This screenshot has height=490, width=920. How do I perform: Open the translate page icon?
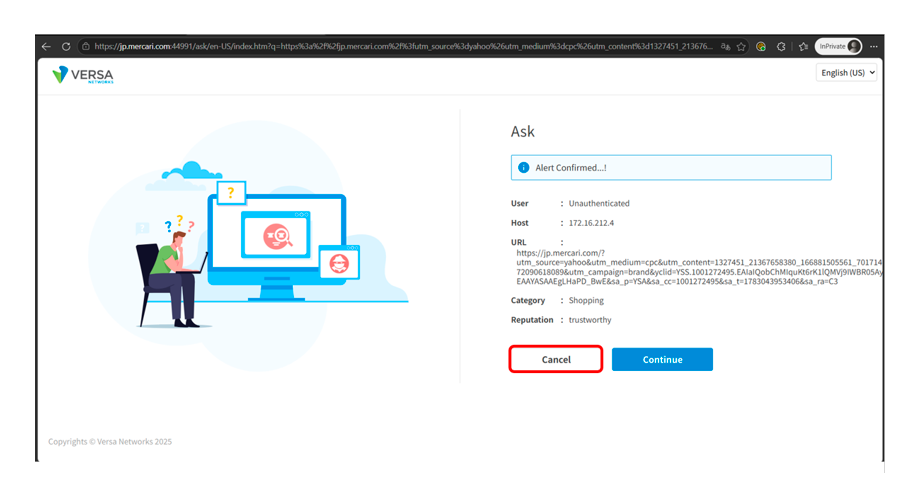click(725, 46)
